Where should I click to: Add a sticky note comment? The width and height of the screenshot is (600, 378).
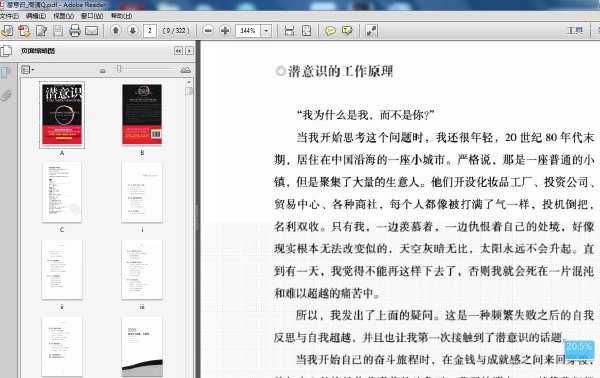click(330, 31)
